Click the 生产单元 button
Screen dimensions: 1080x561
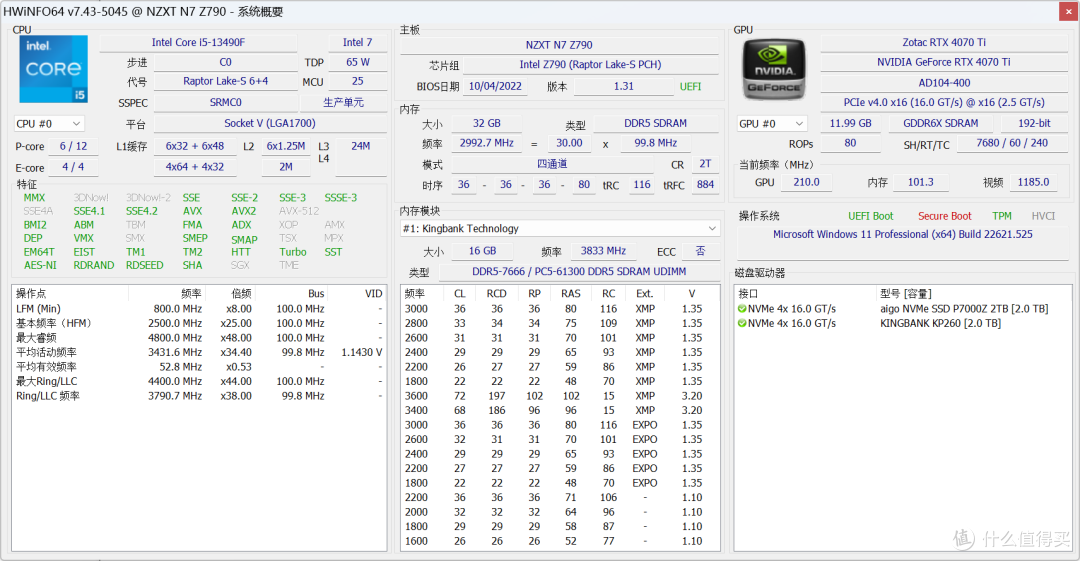point(344,103)
